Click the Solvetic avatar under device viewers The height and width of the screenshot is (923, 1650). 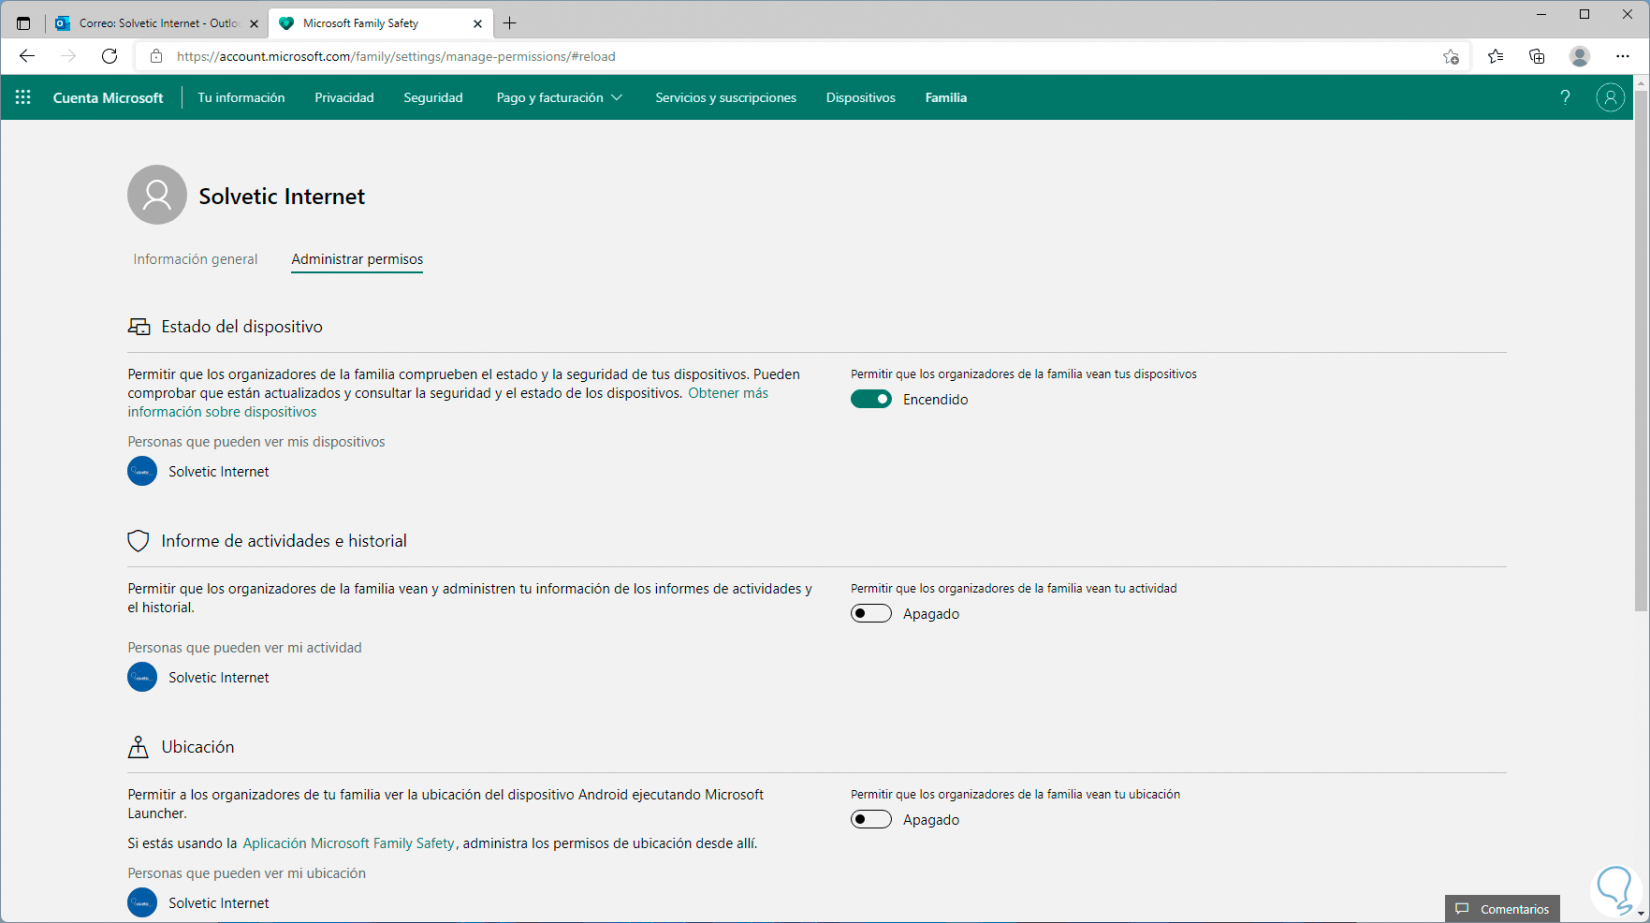click(x=142, y=471)
